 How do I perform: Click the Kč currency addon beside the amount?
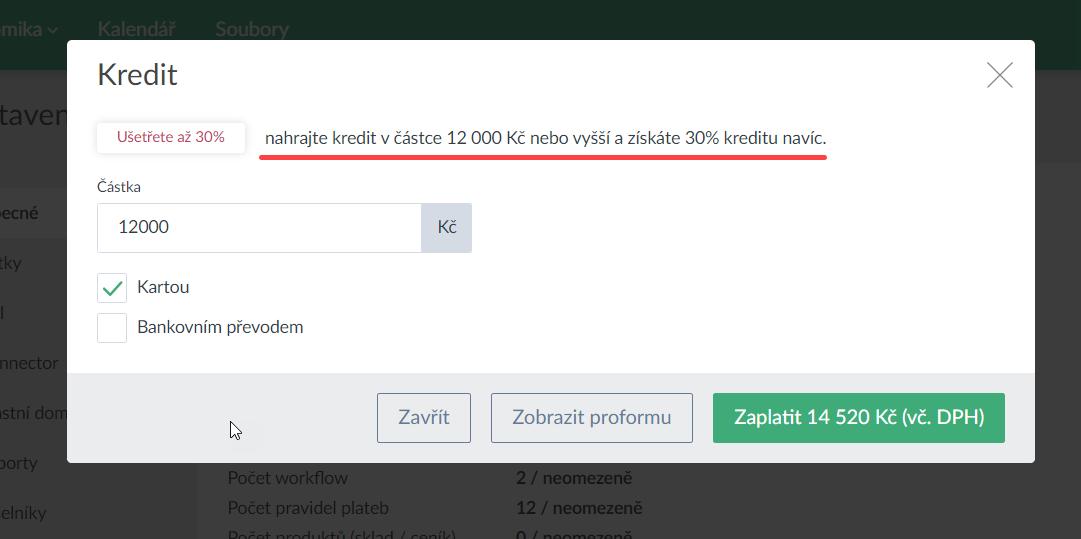(x=446, y=228)
